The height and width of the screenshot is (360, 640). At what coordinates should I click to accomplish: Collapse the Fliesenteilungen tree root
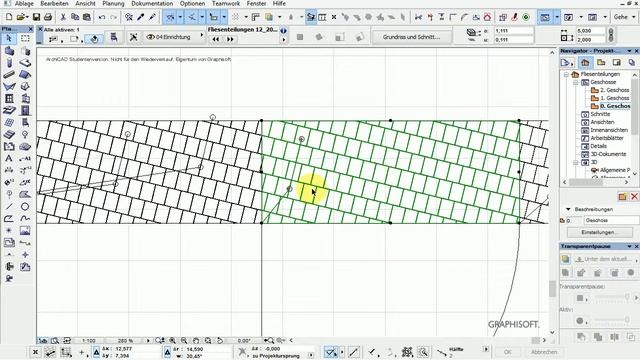[566, 74]
